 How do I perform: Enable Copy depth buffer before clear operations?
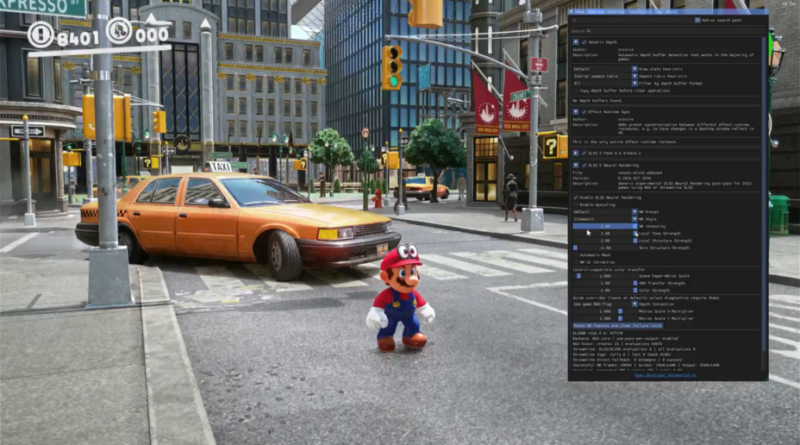(576, 90)
